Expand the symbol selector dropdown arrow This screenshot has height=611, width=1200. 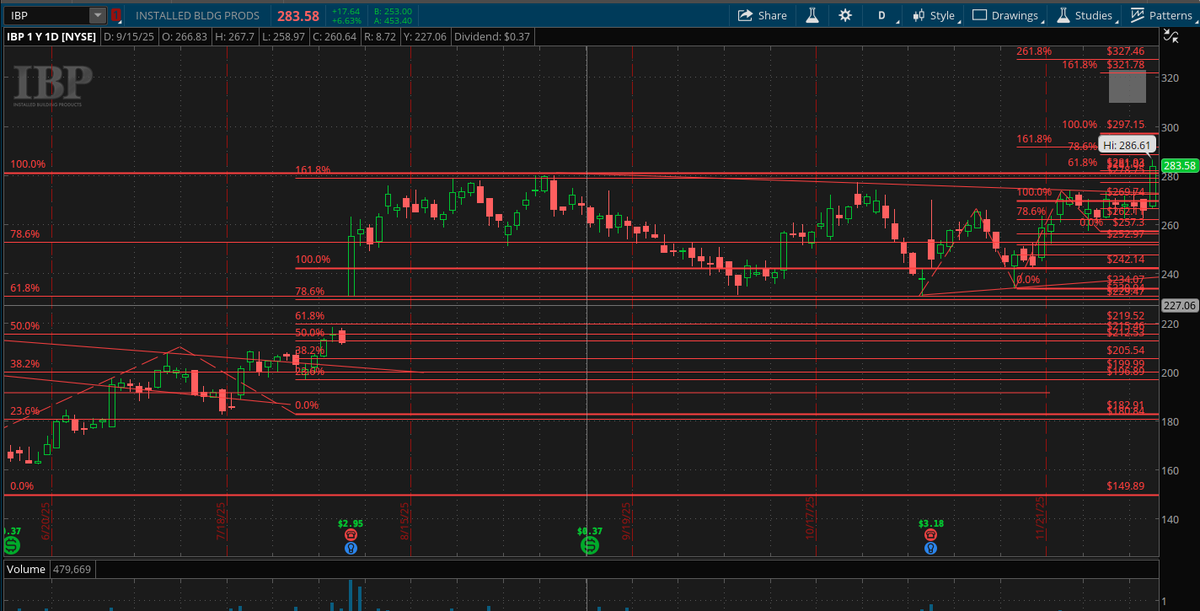(97, 15)
